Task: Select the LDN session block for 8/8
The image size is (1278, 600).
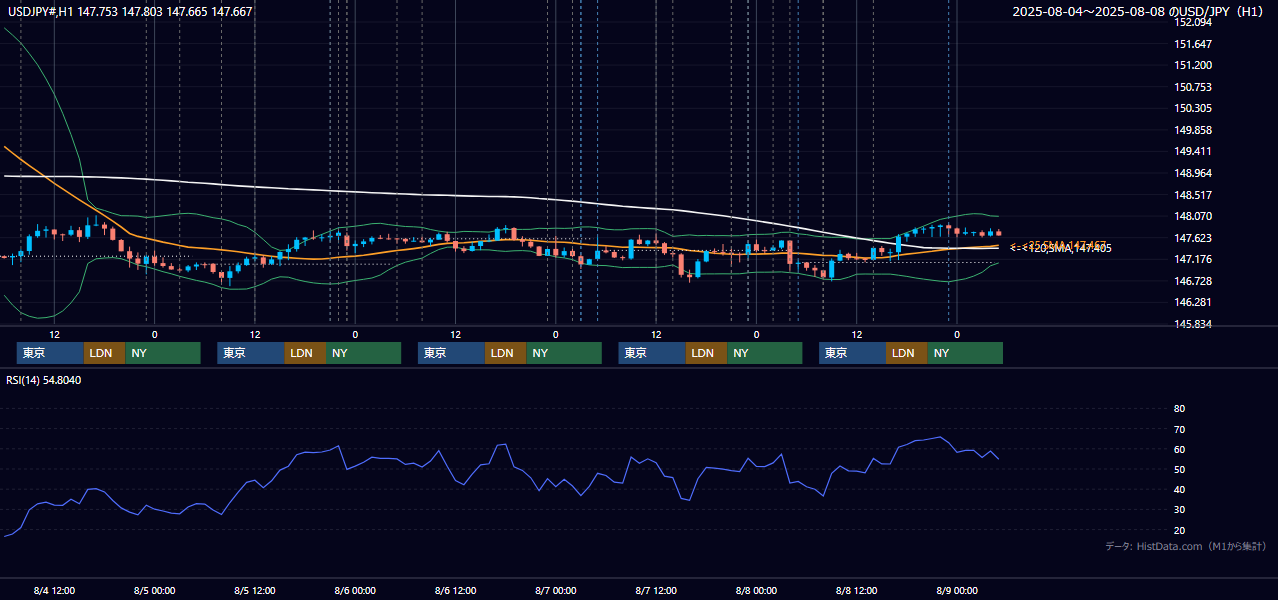Action: (x=907, y=353)
